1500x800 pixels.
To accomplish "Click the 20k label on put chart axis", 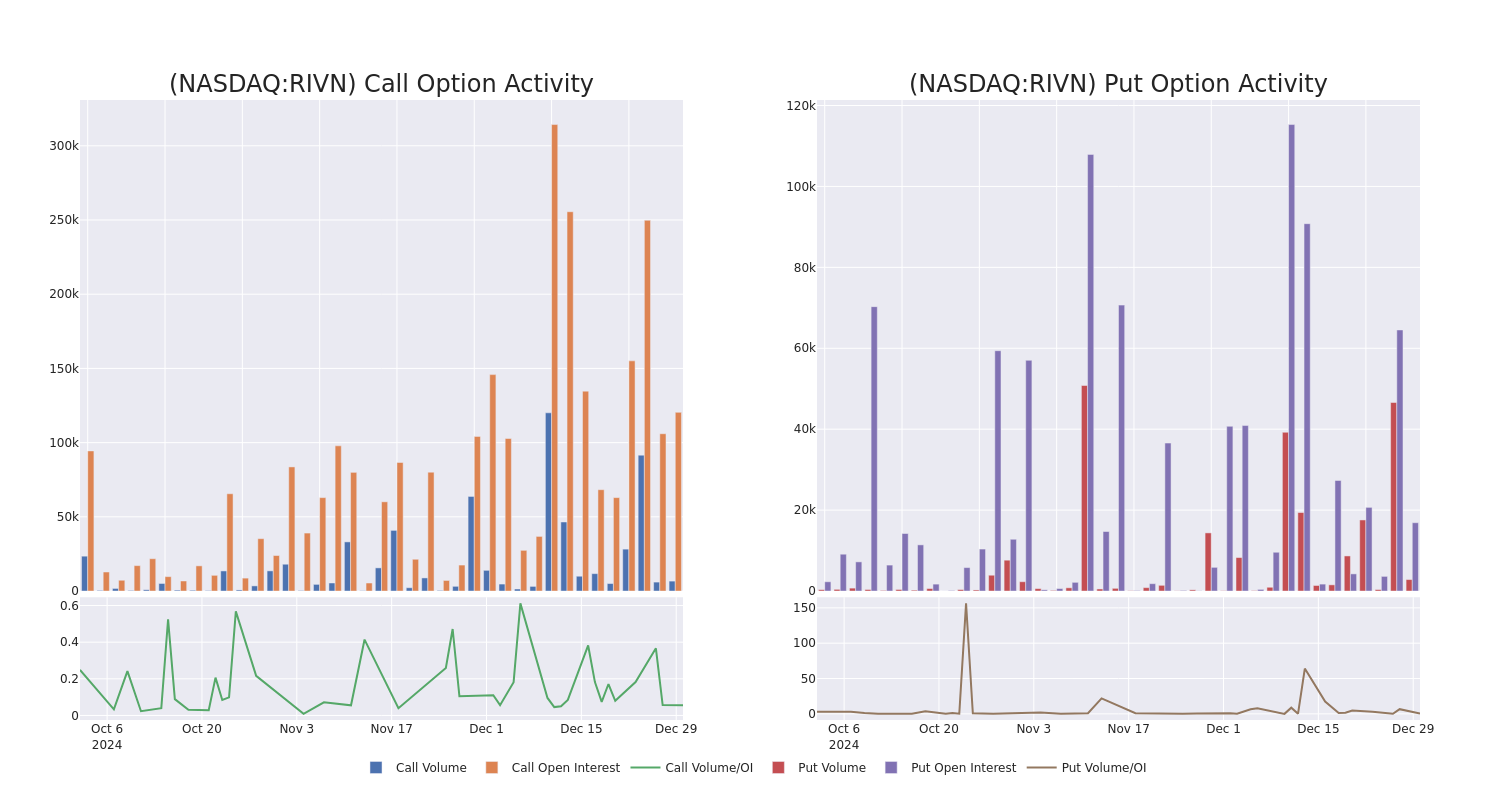I will pos(805,510).
